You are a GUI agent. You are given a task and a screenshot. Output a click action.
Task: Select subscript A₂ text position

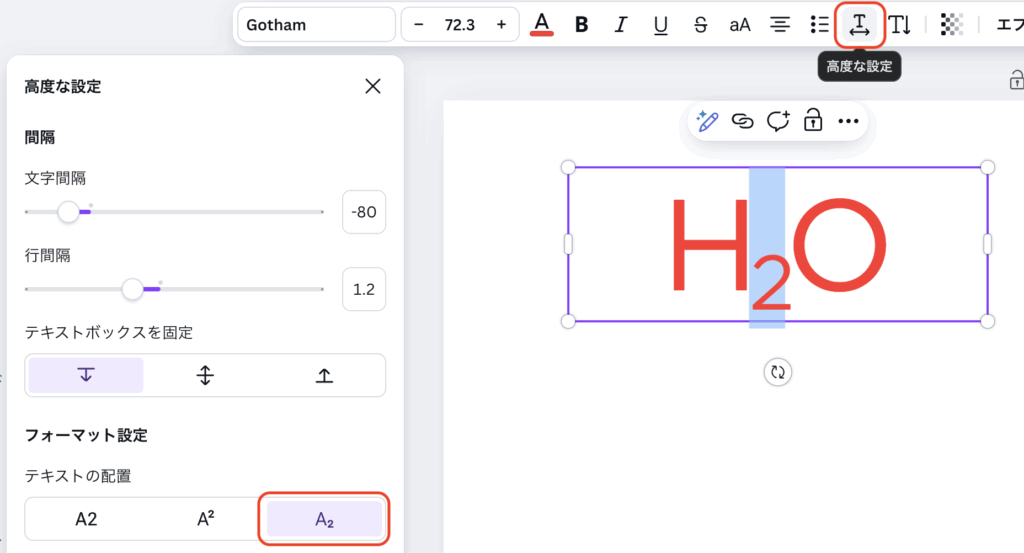pos(324,519)
